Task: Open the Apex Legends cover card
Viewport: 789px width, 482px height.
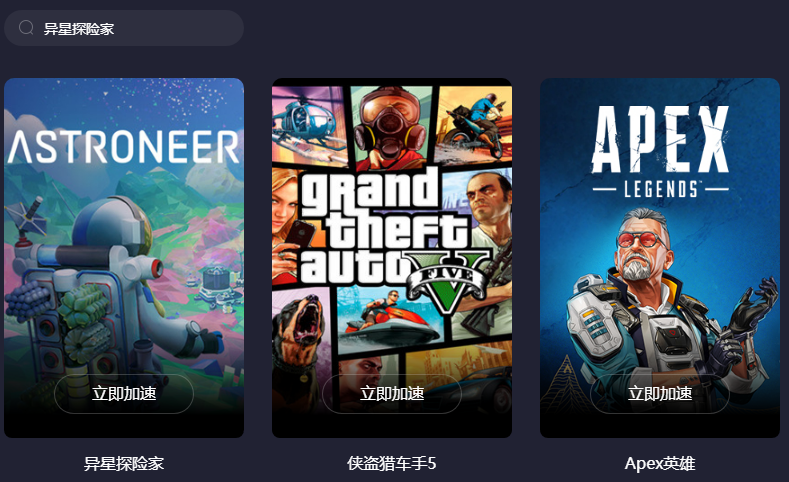Action: (x=660, y=258)
